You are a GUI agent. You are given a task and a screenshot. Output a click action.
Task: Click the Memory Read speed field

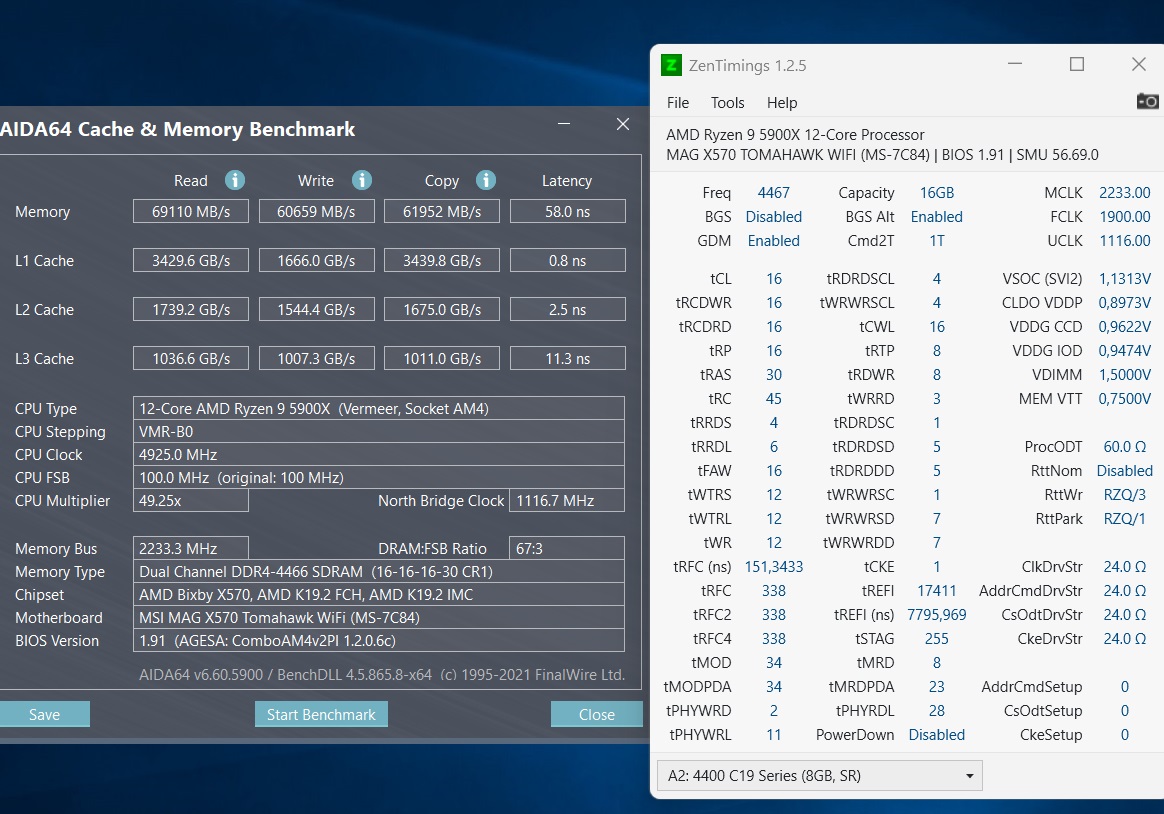click(x=190, y=211)
